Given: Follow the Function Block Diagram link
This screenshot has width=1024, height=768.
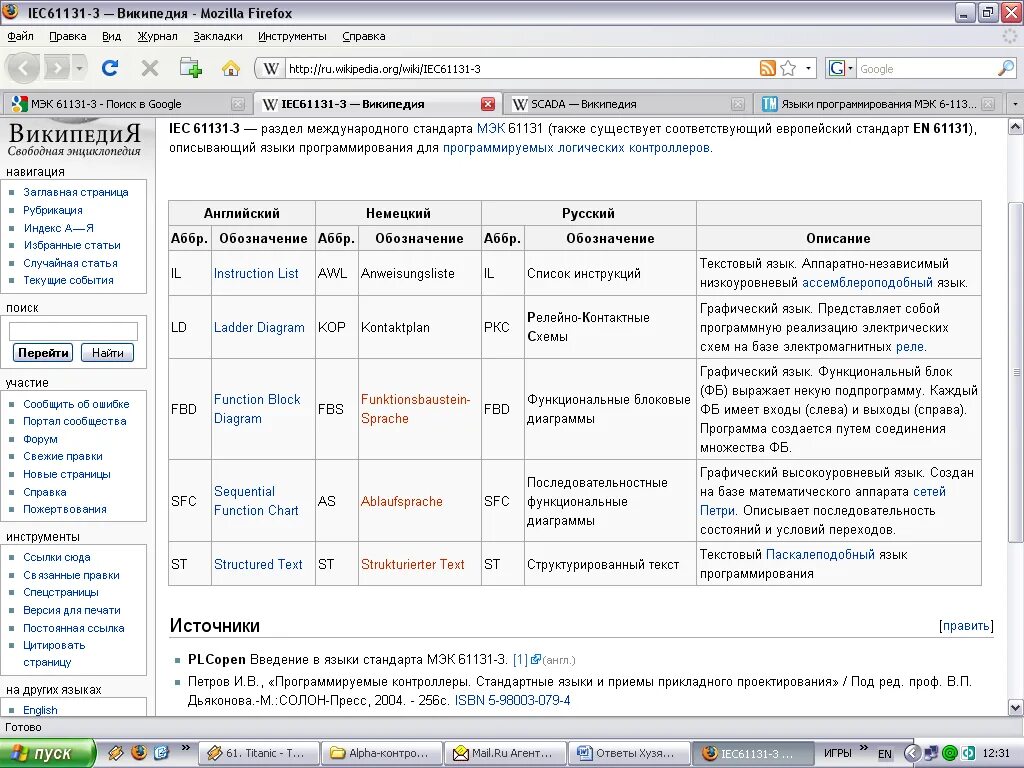Looking at the screenshot, I should (257, 409).
